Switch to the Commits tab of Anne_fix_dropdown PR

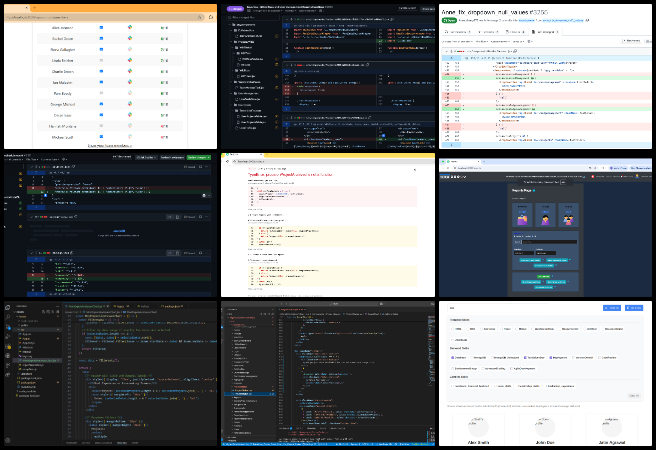[489, 32]
